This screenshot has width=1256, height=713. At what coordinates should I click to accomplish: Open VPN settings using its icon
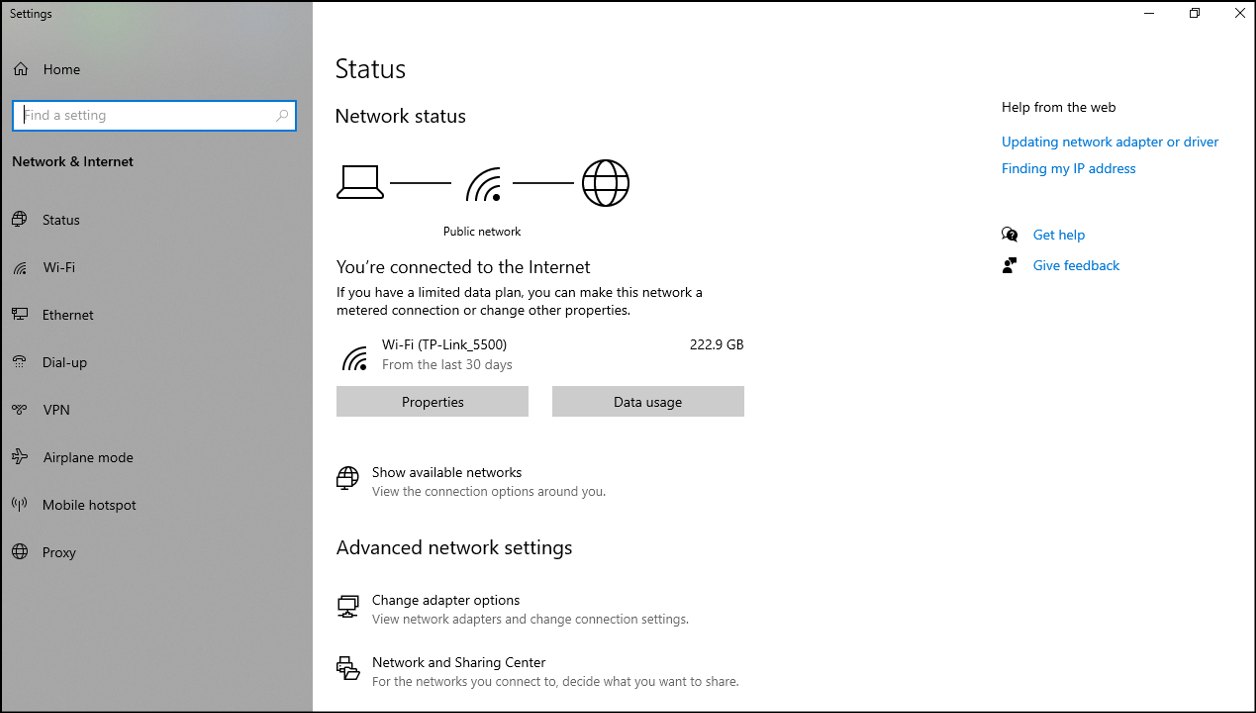tap(20, 410)
